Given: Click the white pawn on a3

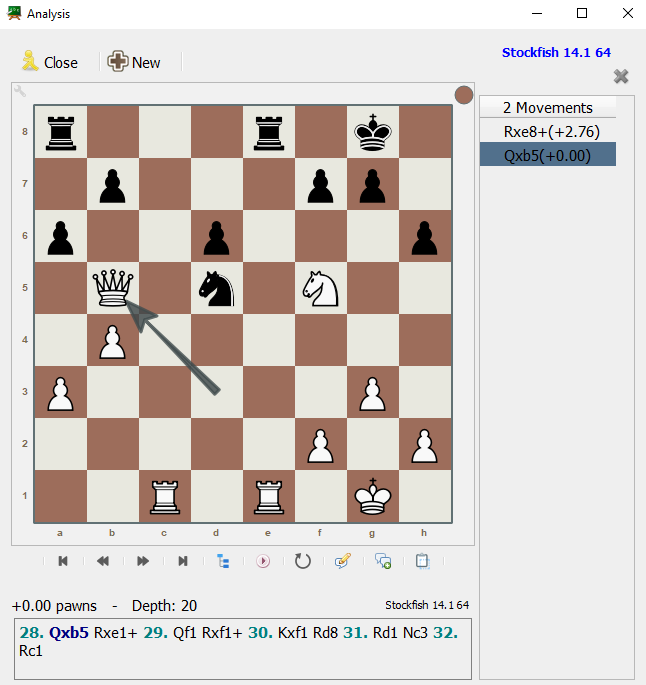Looking at the screenshot, I should click(x=61, y=394).
